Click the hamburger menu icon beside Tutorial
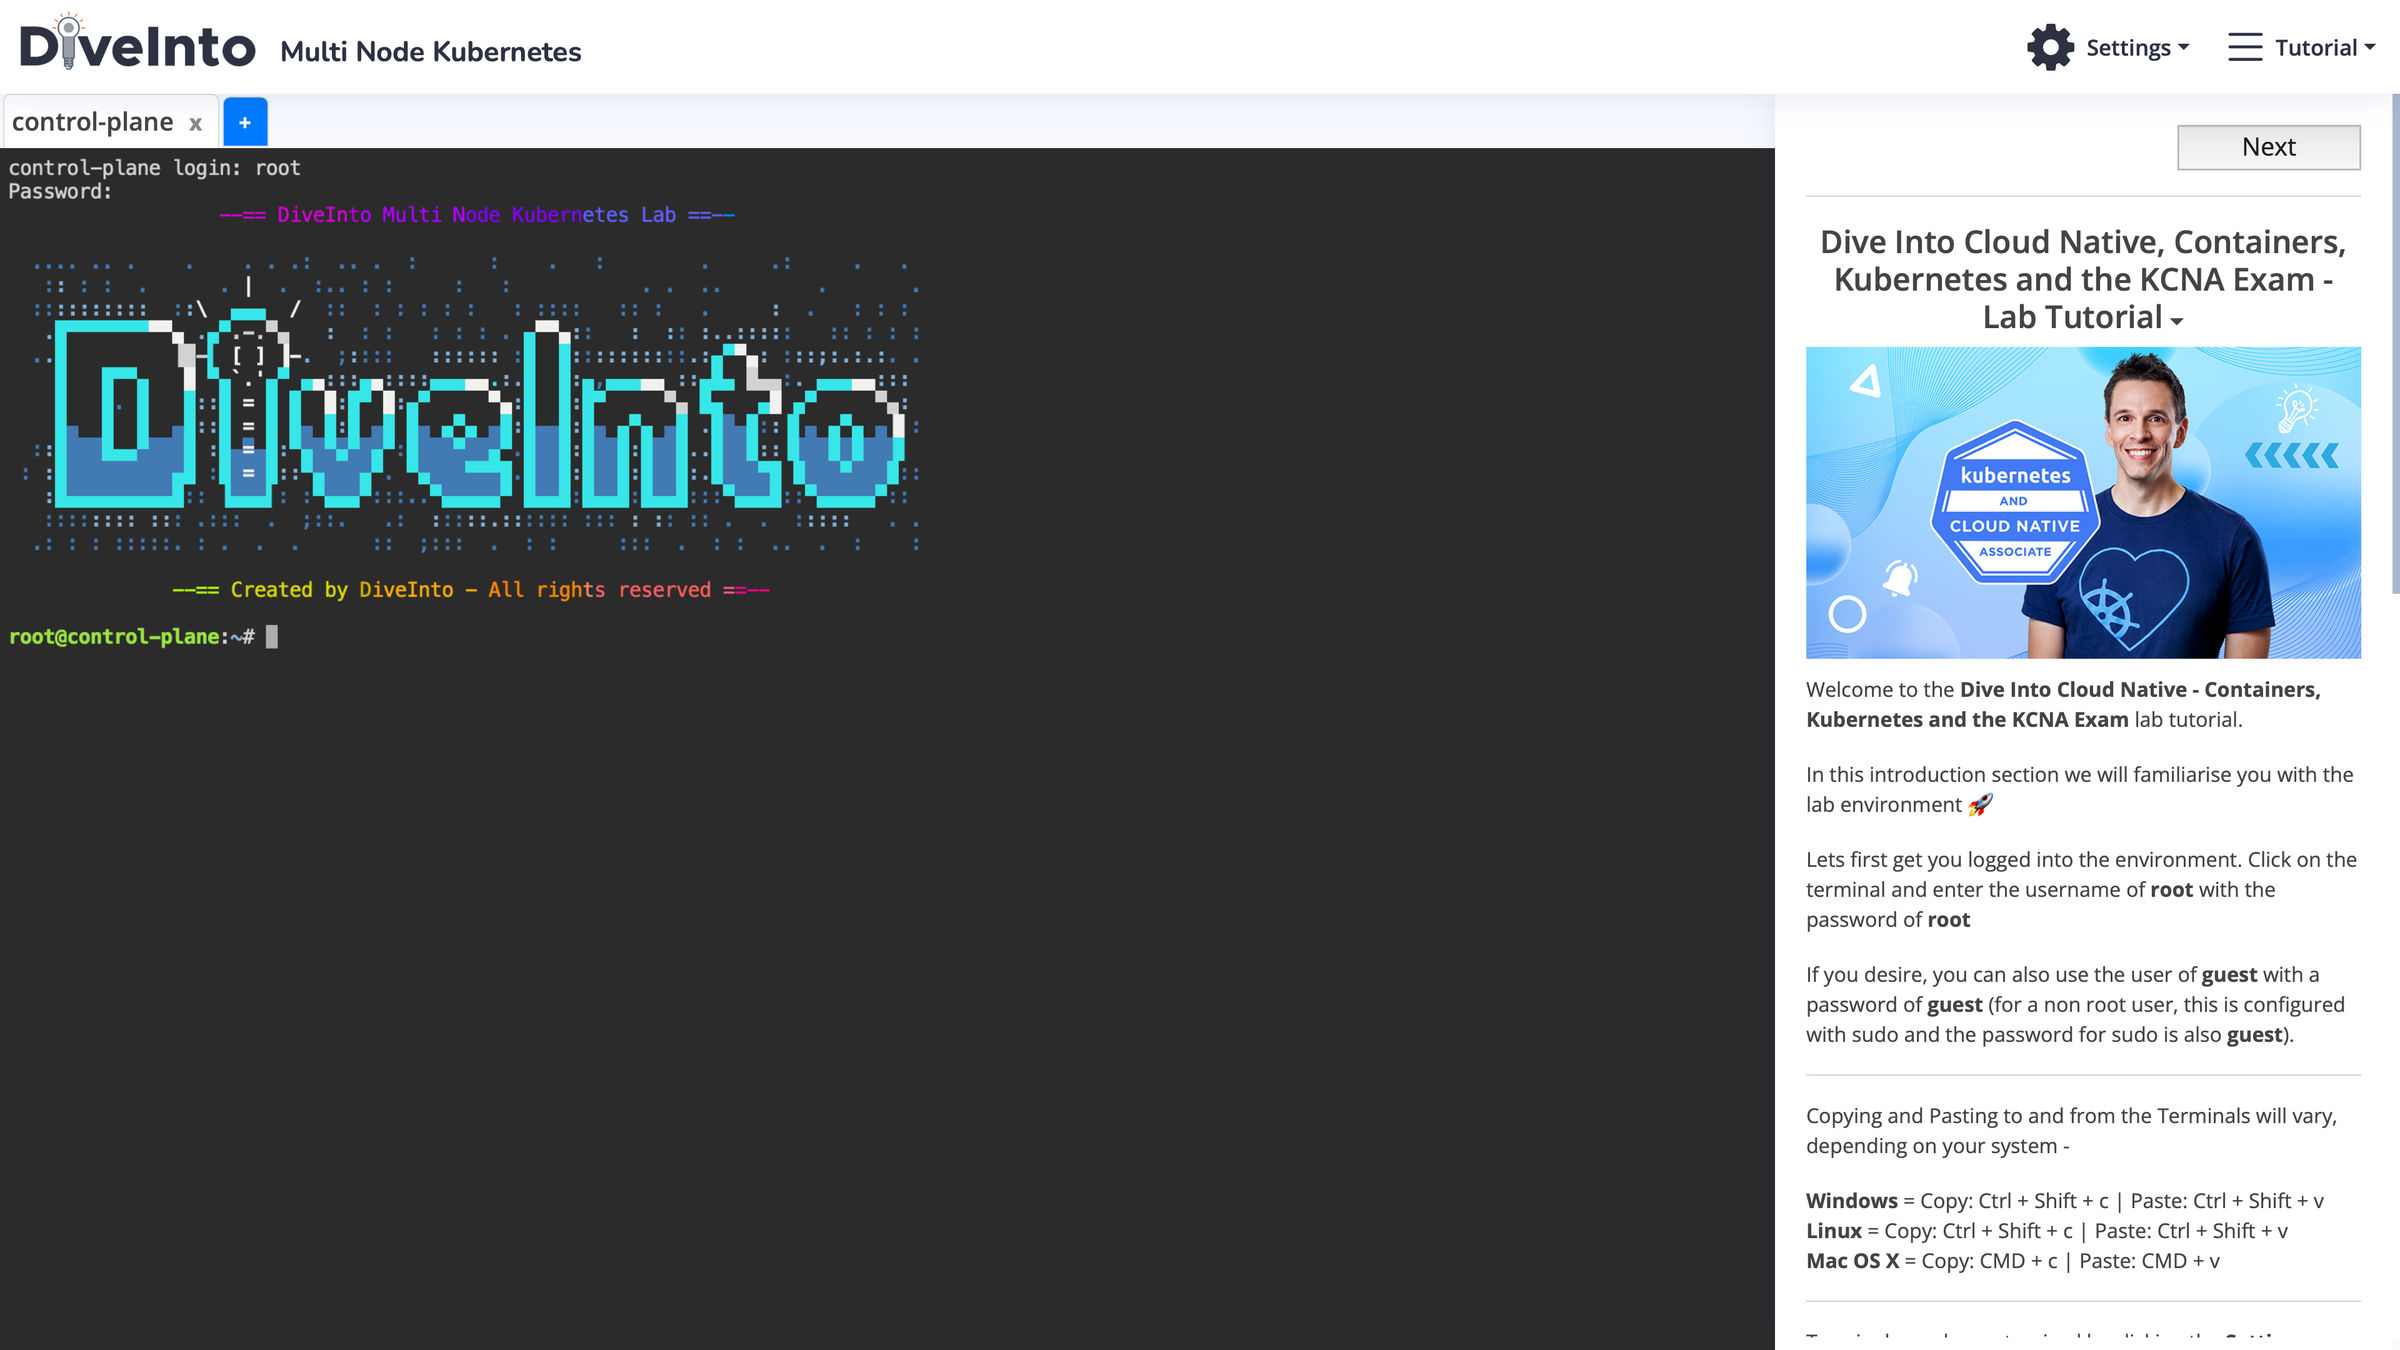The height and width of the screenshot is (1350, 2400). (2244, 47)
